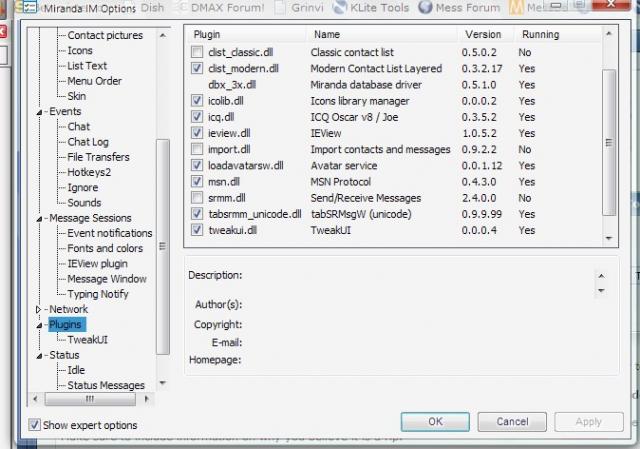
Task: Select Plugins tree item
Action: coord(65,325)
